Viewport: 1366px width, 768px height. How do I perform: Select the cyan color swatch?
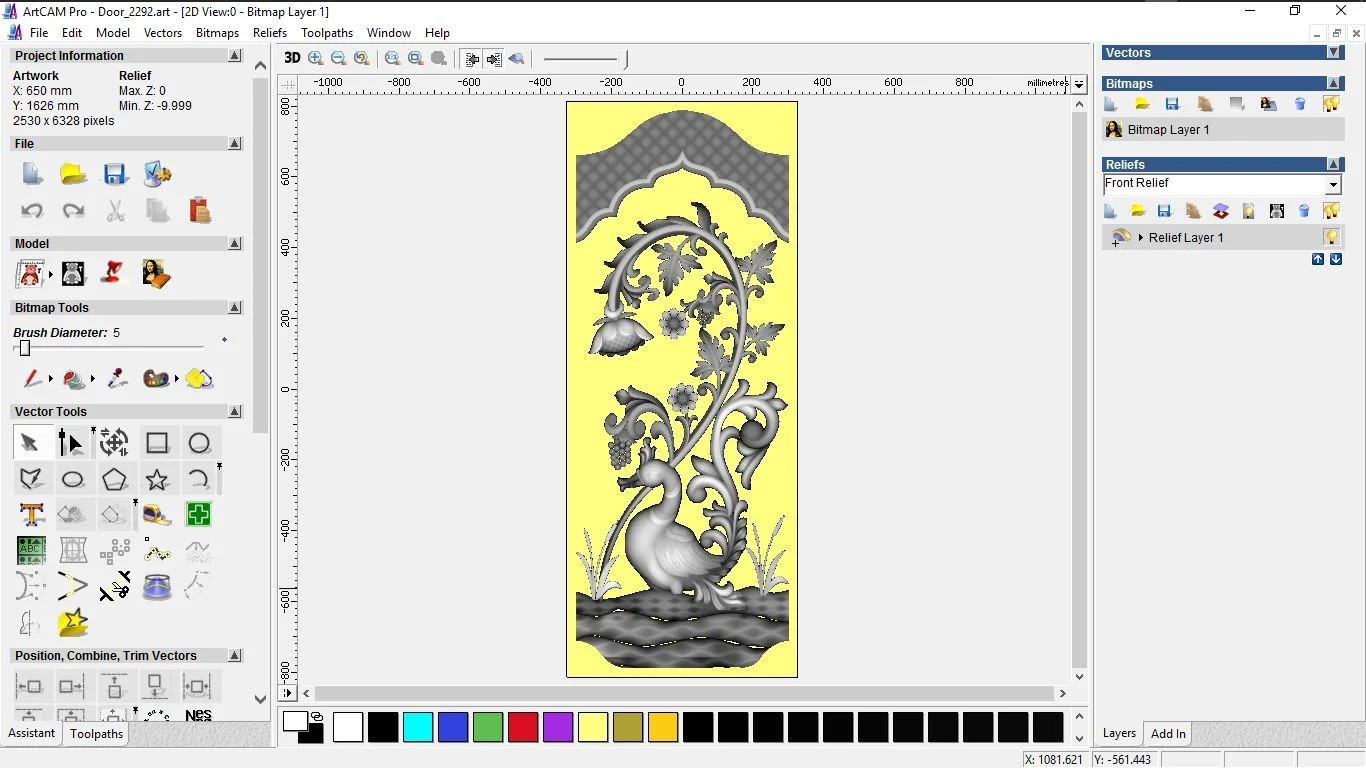pyautogui.click(x=418, y=727)
